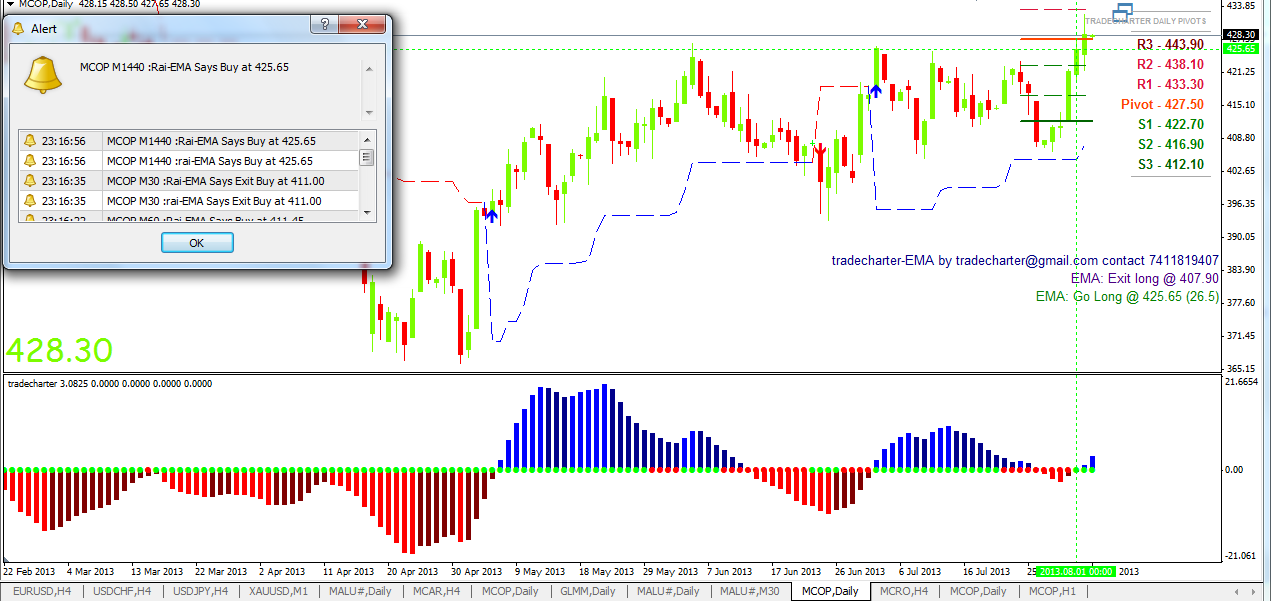Select the active MCOP,Daily chart tab
The width and height of the screenshot is (1280, 601).
(830, 591)
